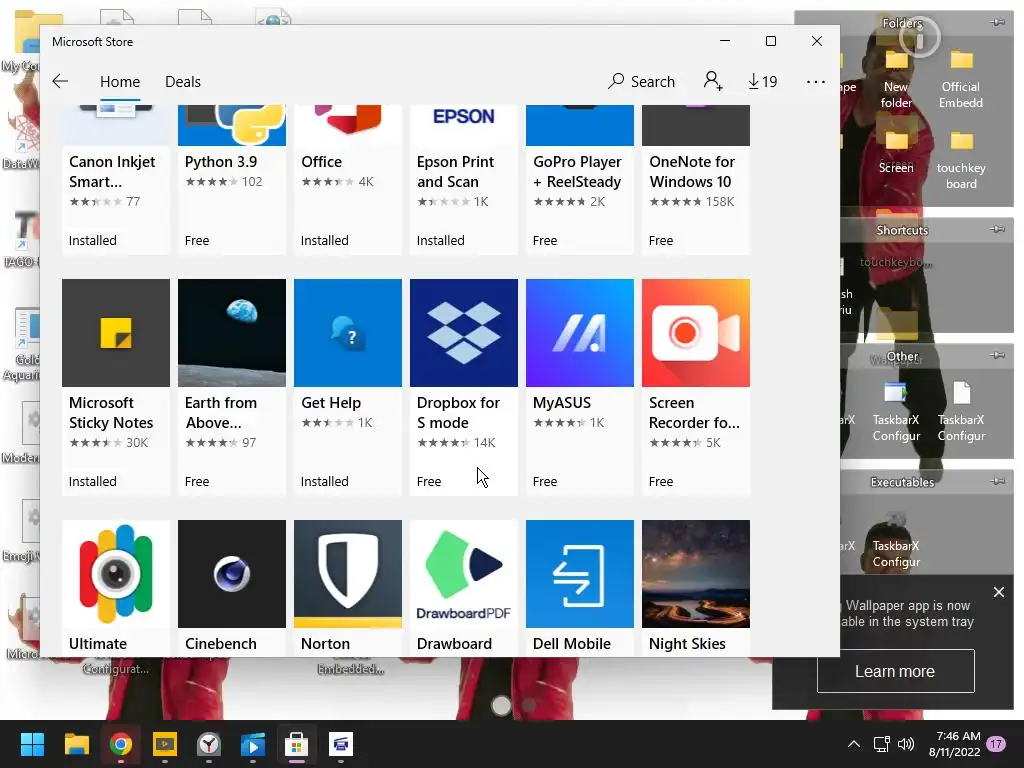Open the OneNote for Windows 10 listing
This screenshot has width=1024, height=768.
[x=696, y=180]
